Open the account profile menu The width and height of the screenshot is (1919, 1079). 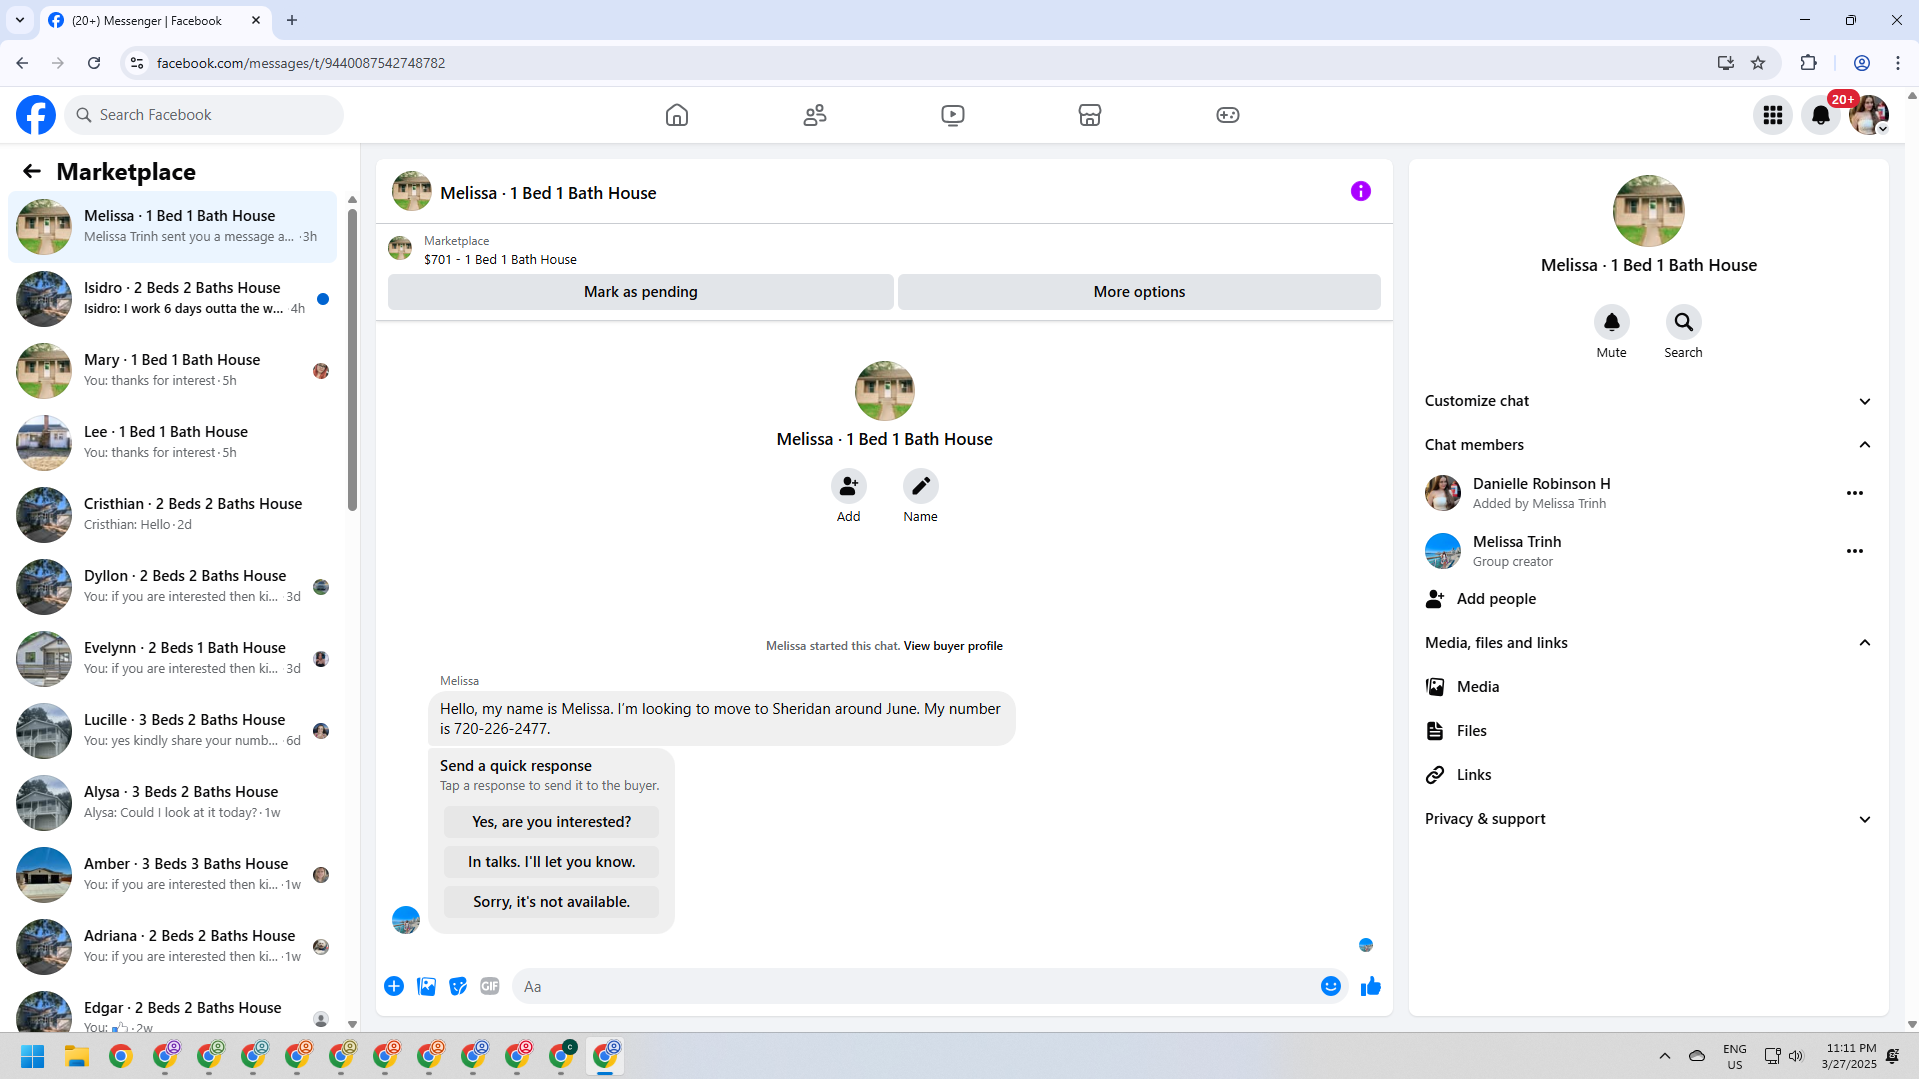pyautogui.click(x=1869, y=115)
